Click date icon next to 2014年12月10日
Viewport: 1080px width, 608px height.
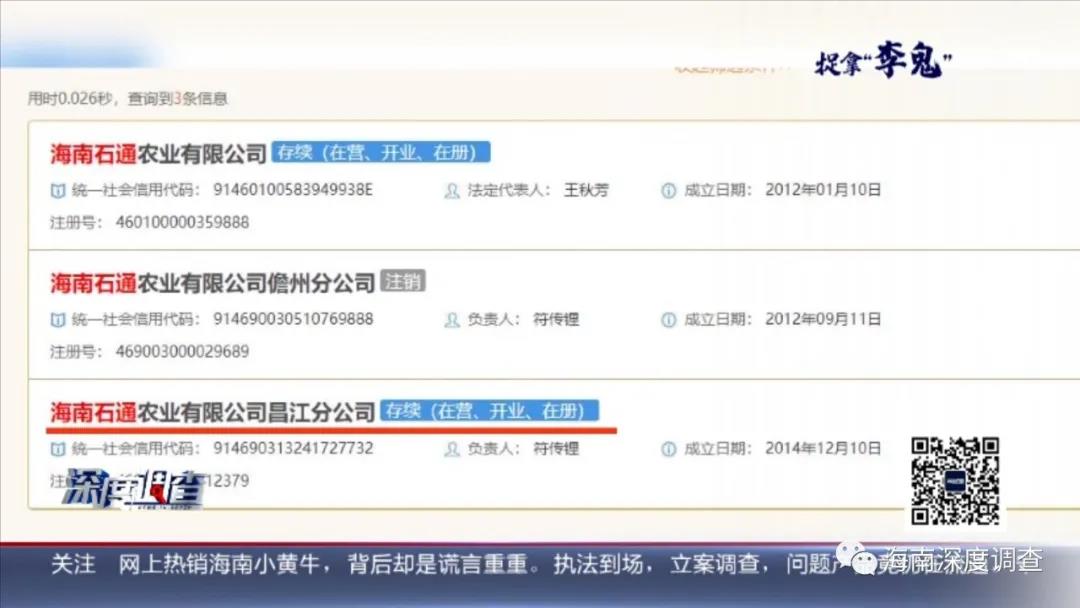pos(668,449)
